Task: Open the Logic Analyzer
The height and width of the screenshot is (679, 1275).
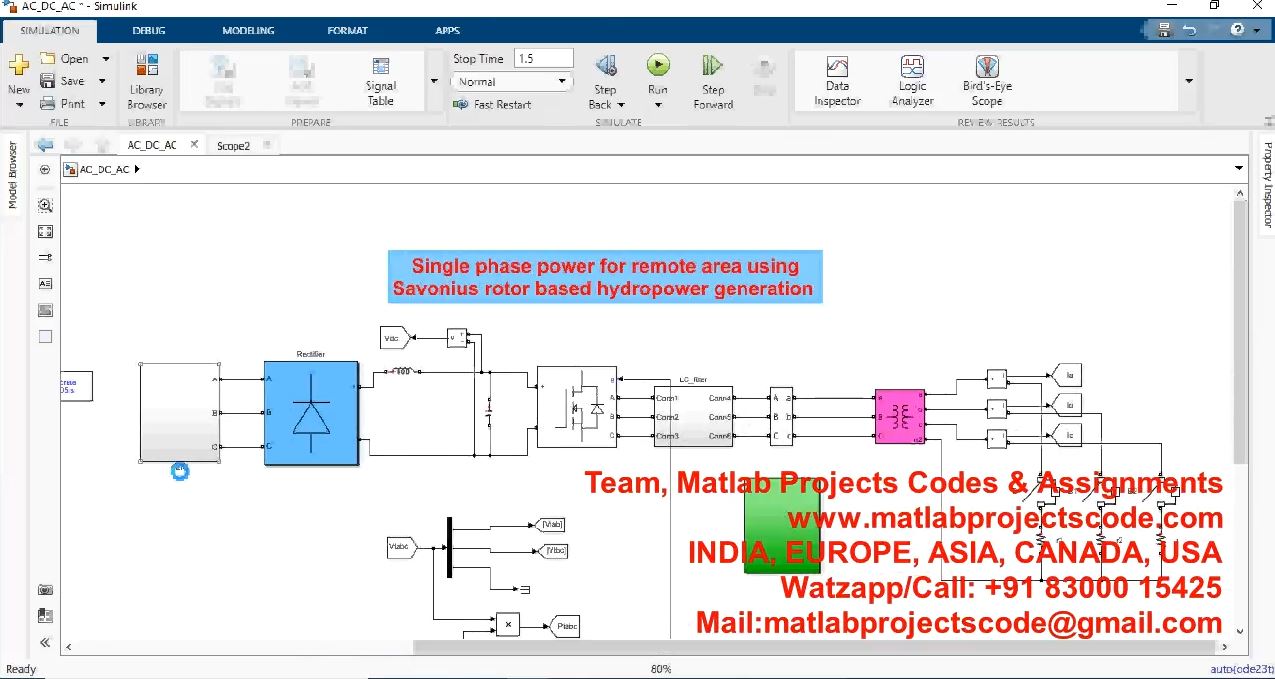Action: pyautogui.click(x=912, y=81)
